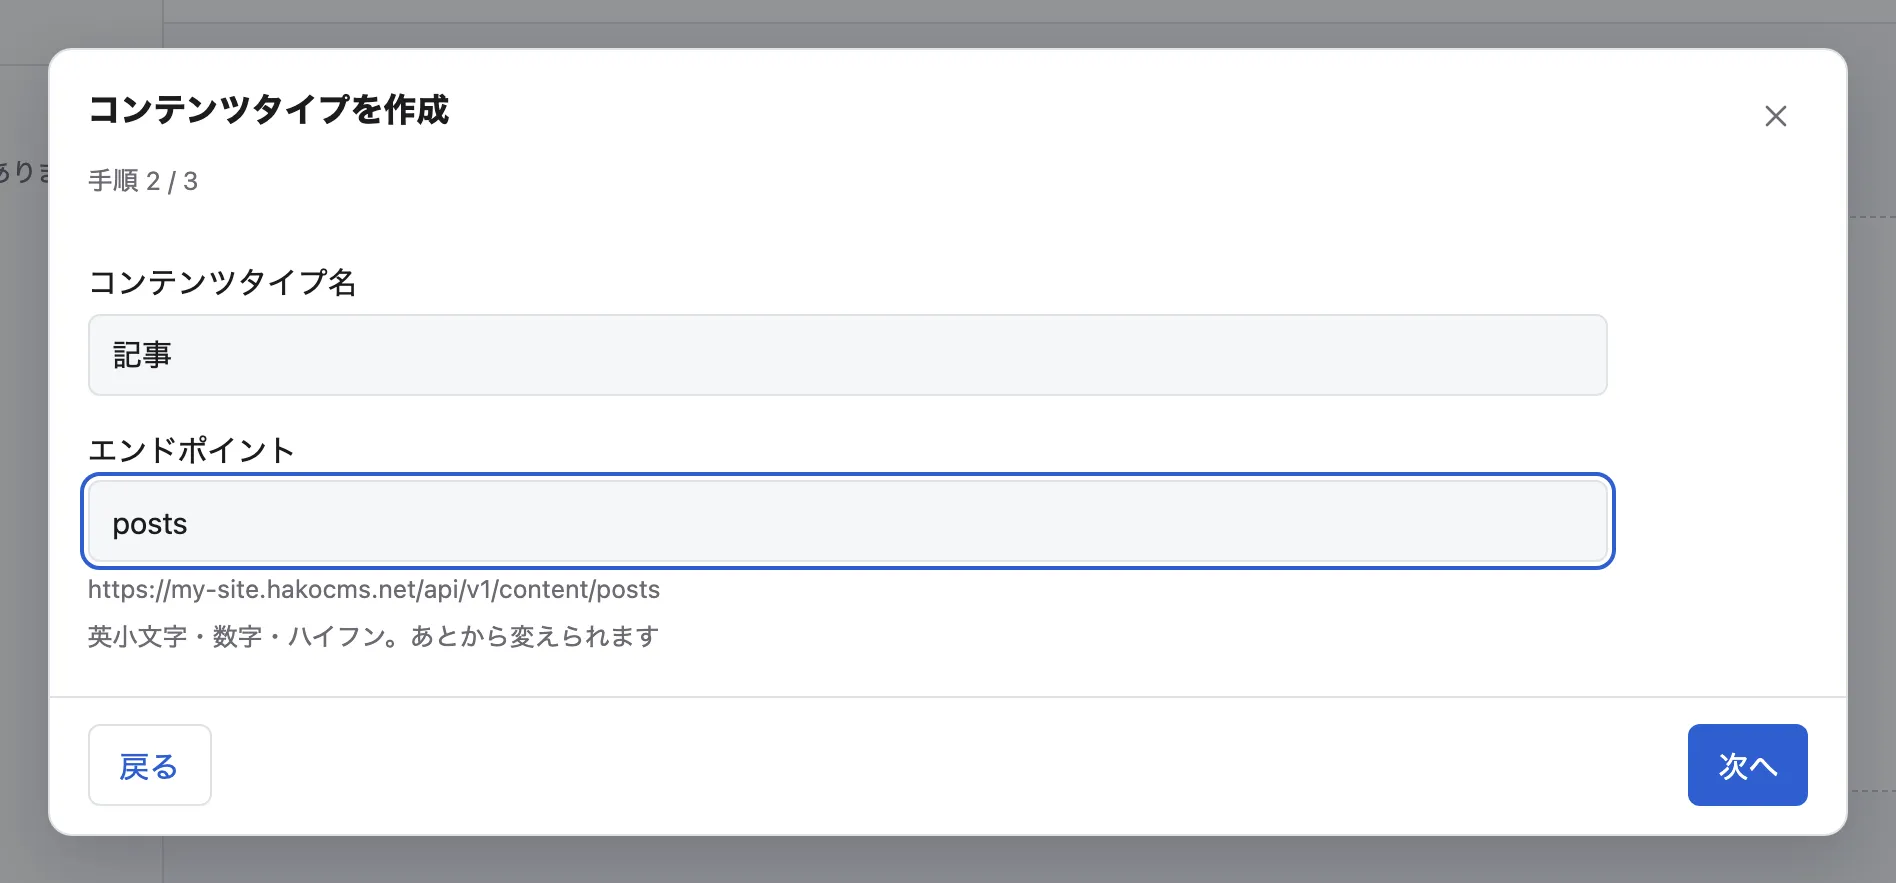Click the API URL preview text
This screenshot has width=1896, height=883.
click(374, 589)
